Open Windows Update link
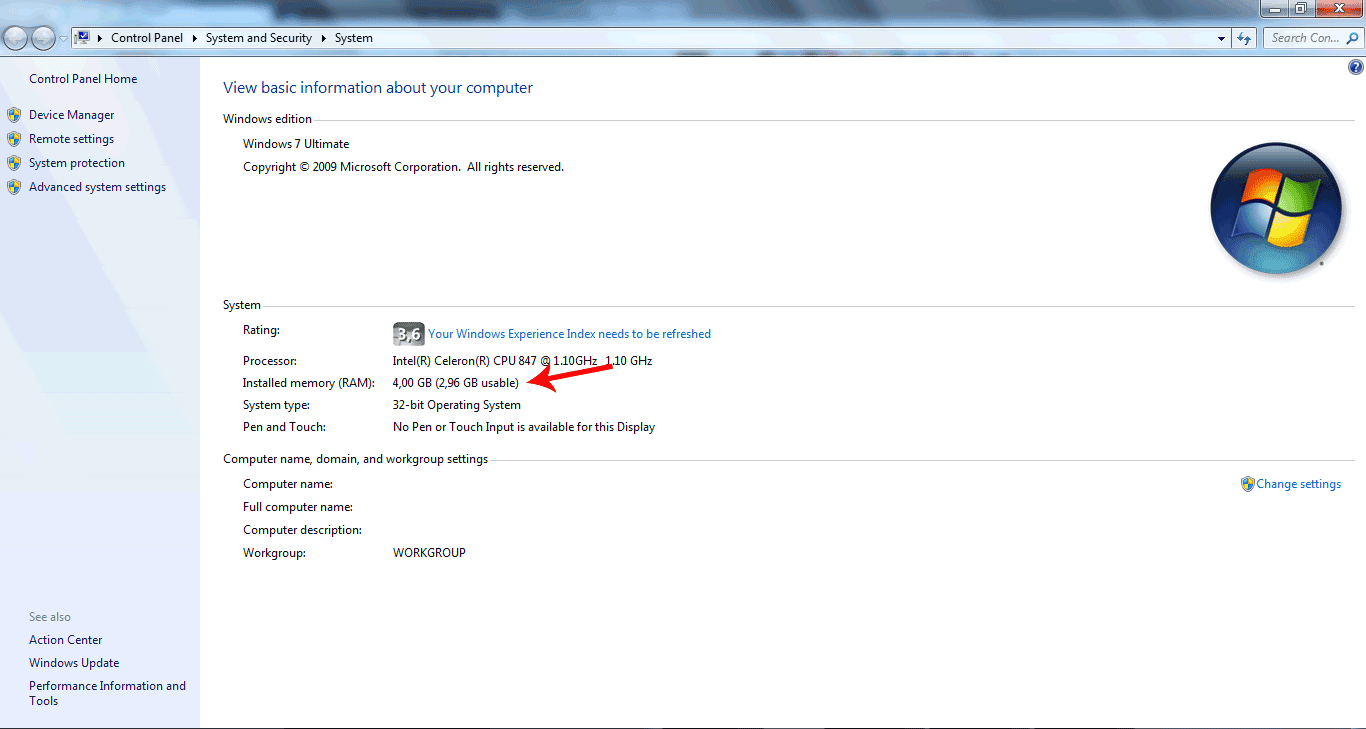1366x729 pixels. click(x=74, y=663)
